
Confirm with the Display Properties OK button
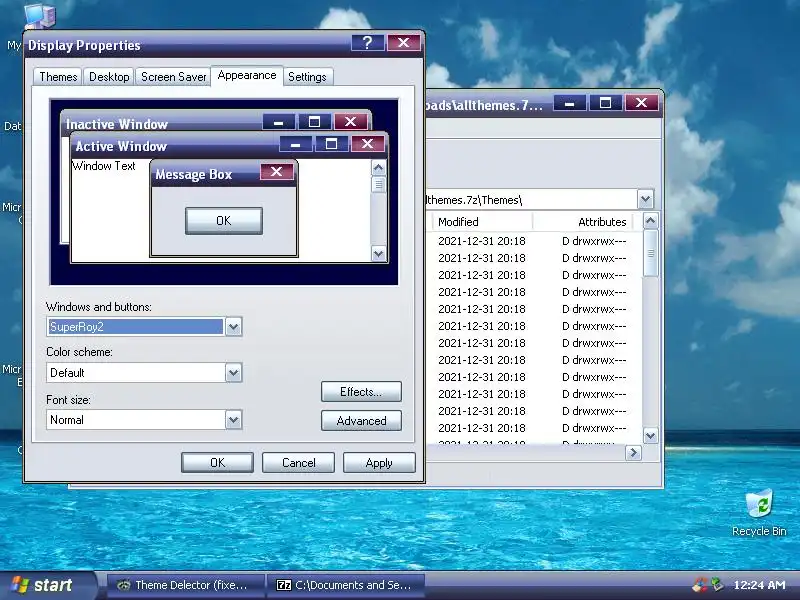click(x=217, y=463)
